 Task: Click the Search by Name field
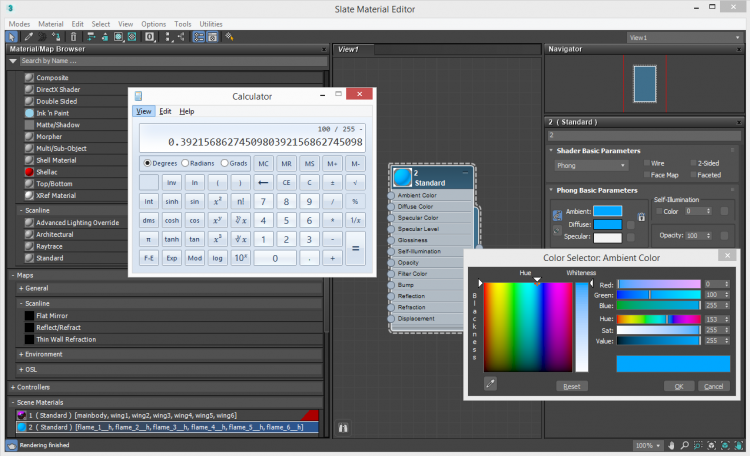(x=174, y=61)
